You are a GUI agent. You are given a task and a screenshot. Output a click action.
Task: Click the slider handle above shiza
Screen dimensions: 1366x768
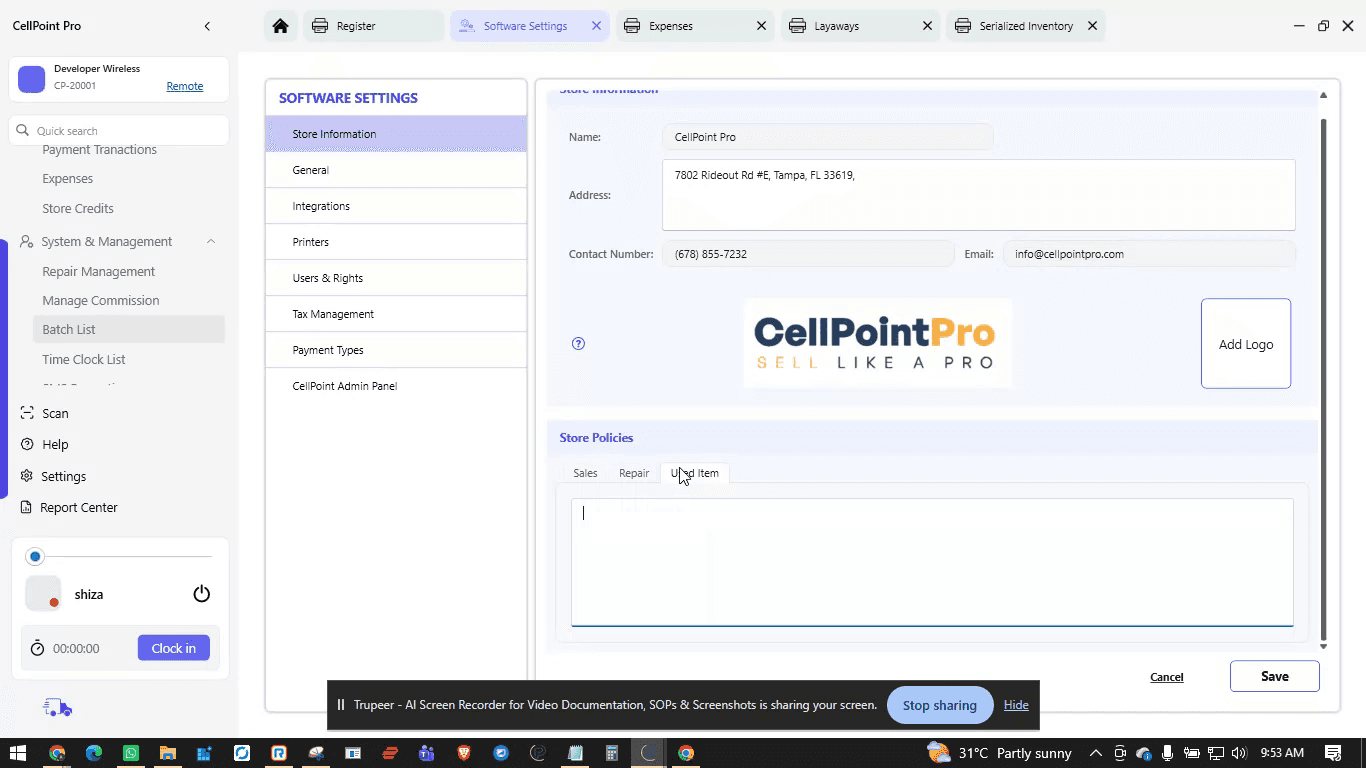point(36,556)
